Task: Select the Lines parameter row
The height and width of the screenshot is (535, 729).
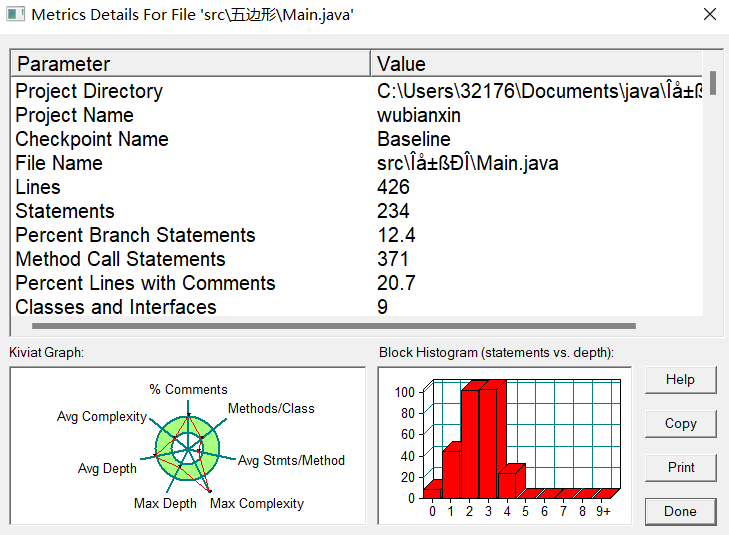Action: point(357,187)
